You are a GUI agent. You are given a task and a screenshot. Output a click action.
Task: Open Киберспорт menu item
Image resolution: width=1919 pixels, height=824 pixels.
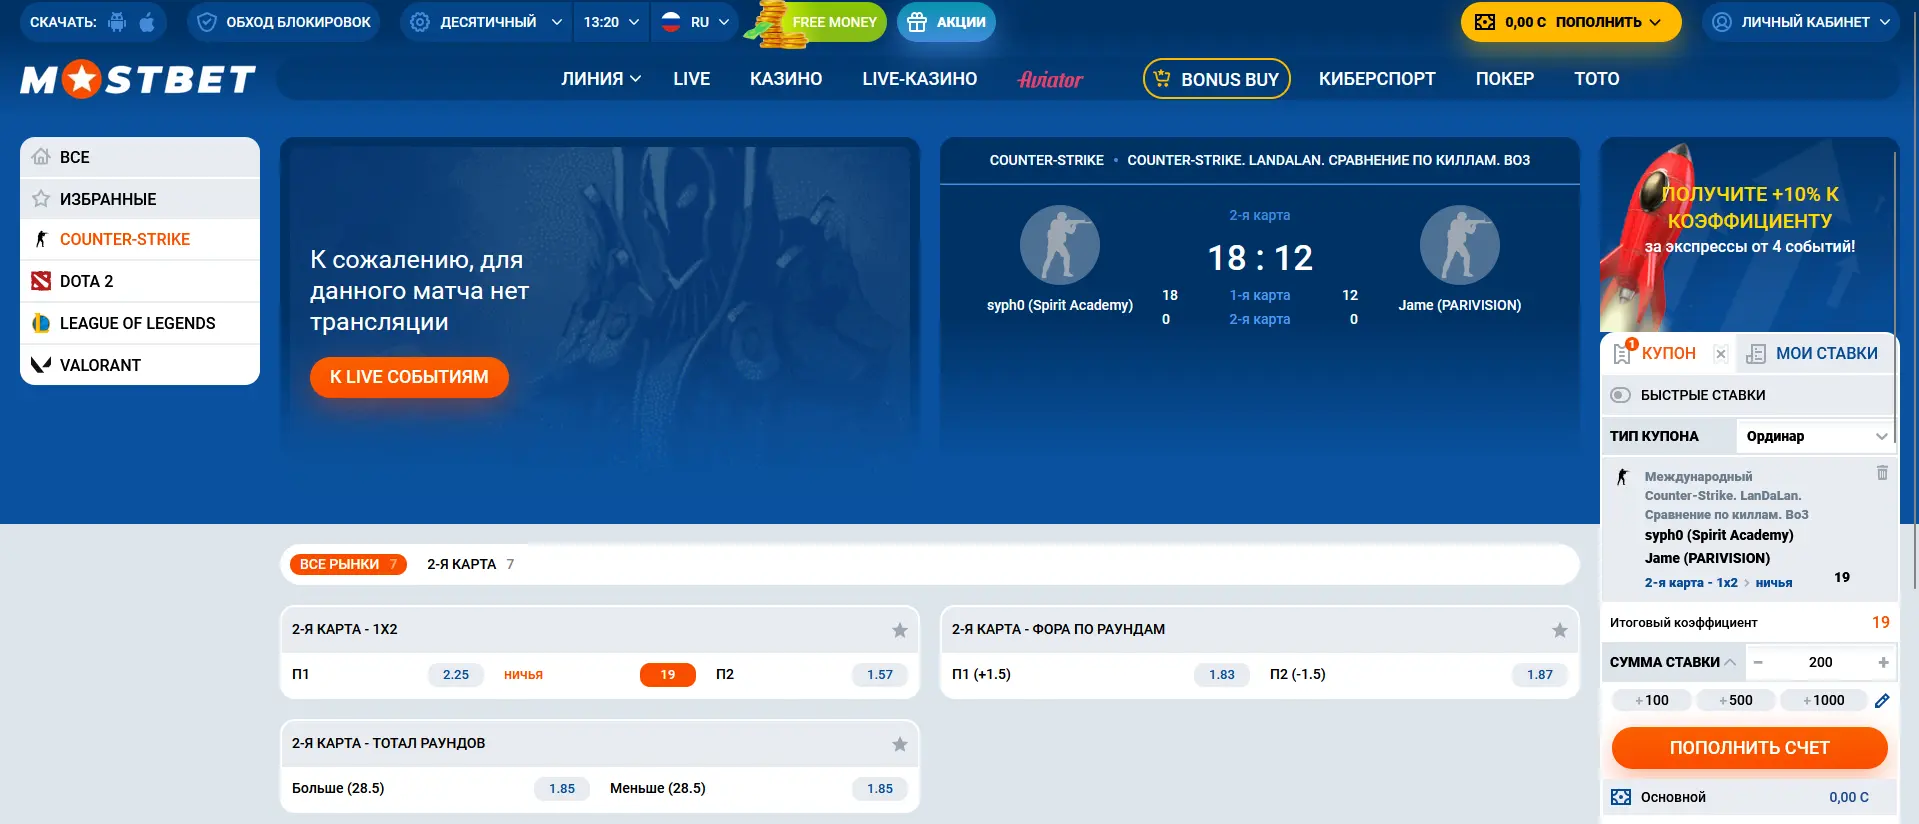[1377, 79]
